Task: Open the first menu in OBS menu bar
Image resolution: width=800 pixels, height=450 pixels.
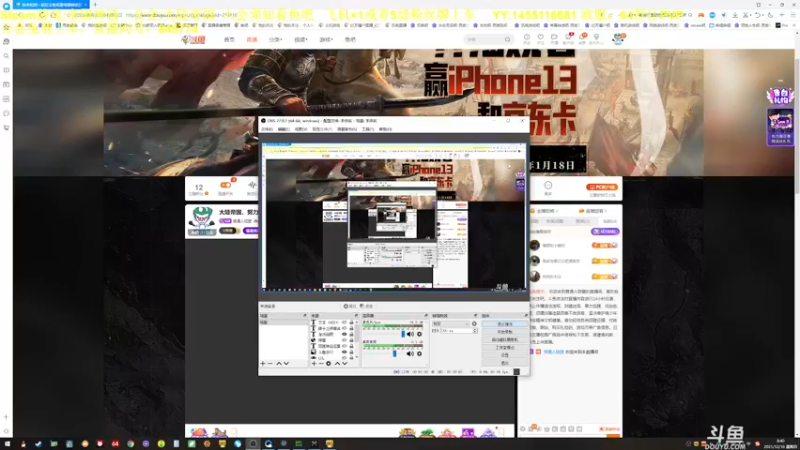Action: pos(267,129)
